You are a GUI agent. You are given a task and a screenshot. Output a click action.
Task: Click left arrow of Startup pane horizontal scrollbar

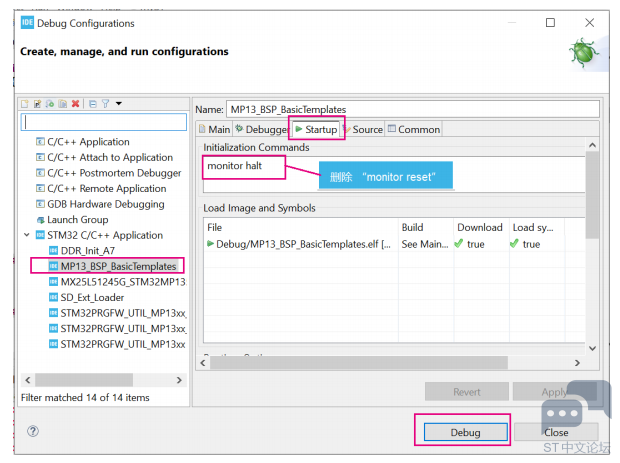click(203, 363)
